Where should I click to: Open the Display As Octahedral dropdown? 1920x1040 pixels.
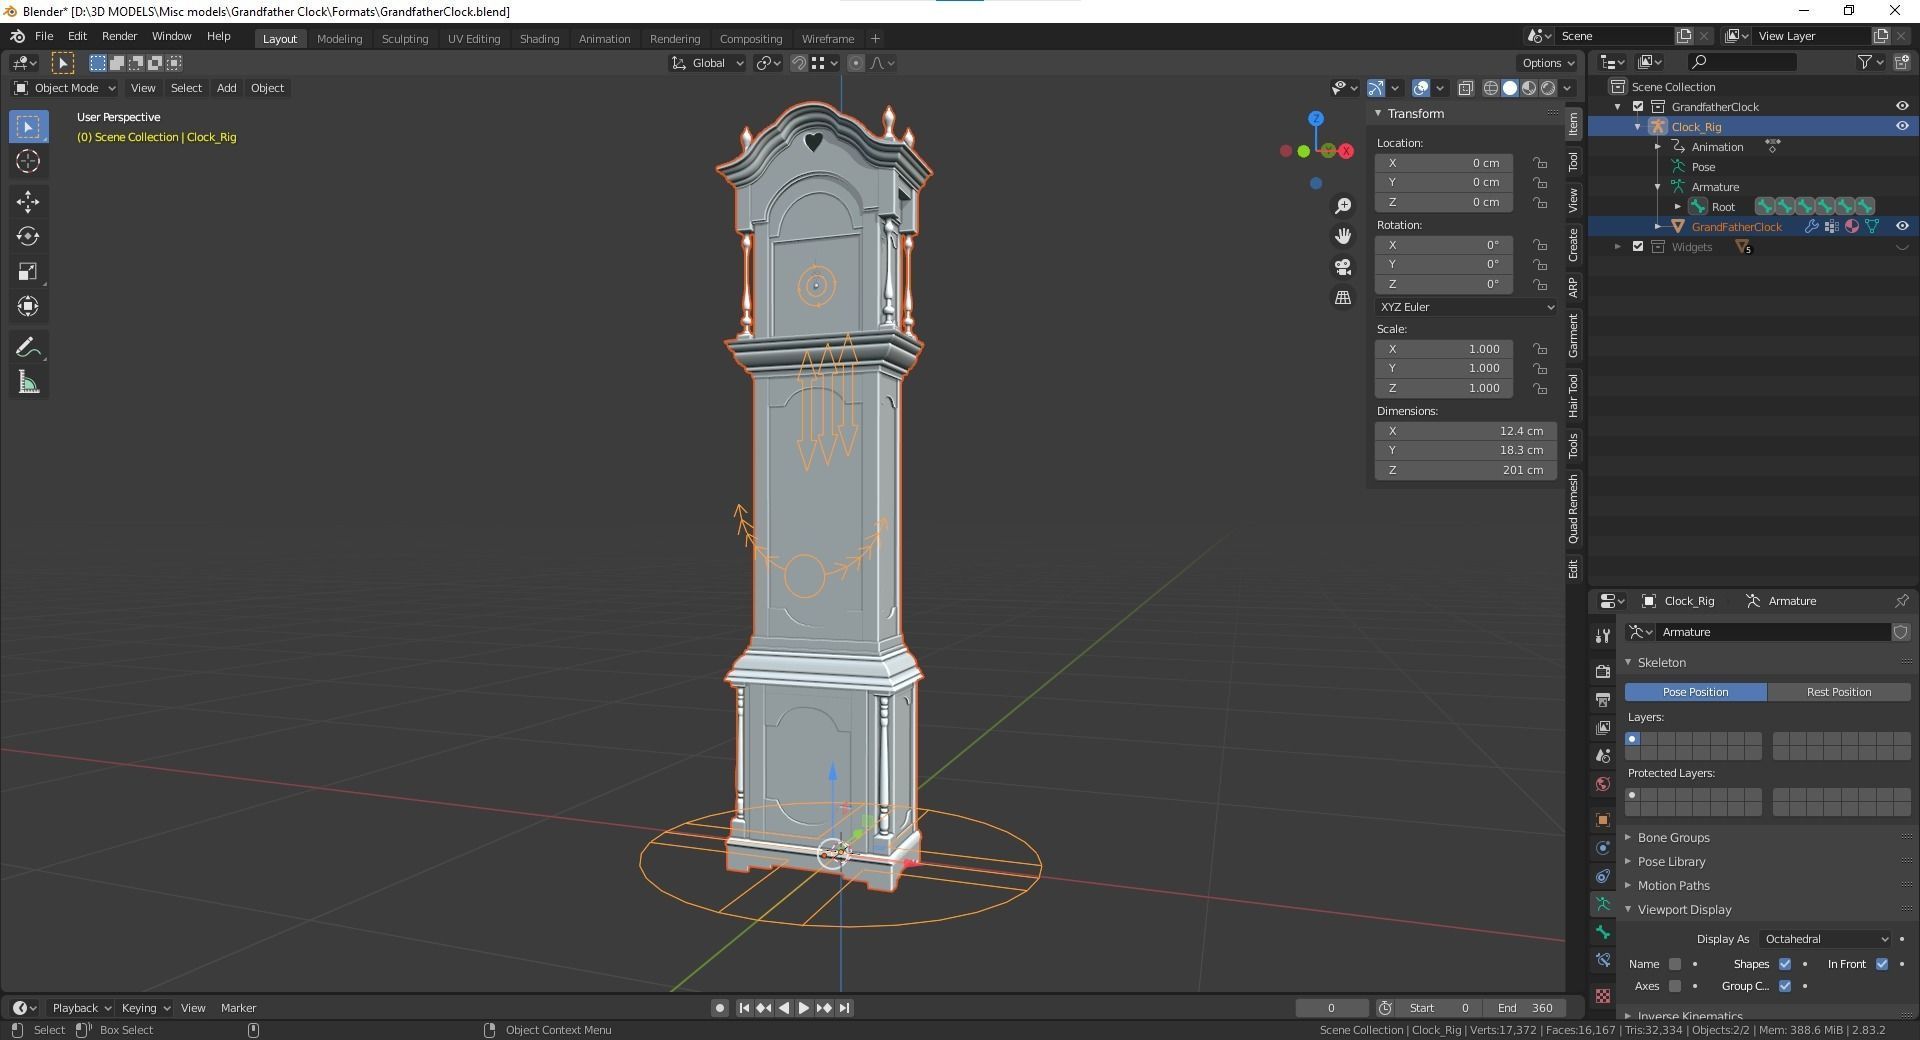(1825, 939)
